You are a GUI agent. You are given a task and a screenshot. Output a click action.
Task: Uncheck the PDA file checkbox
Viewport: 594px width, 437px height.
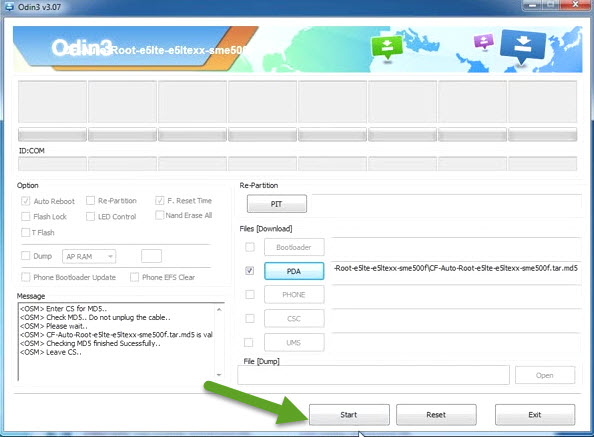point(249,270)
